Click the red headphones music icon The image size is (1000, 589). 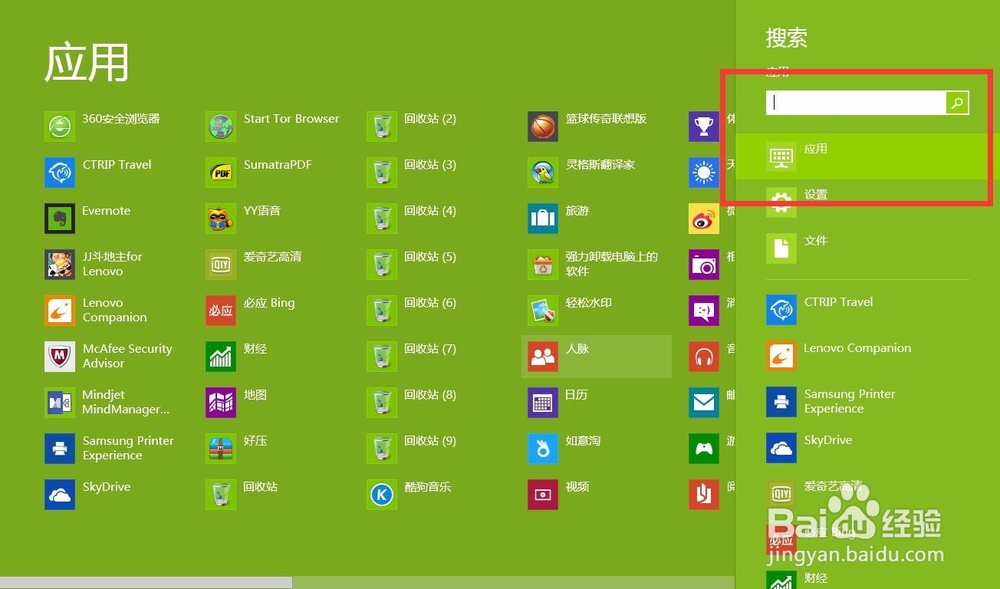coord(704,356)
